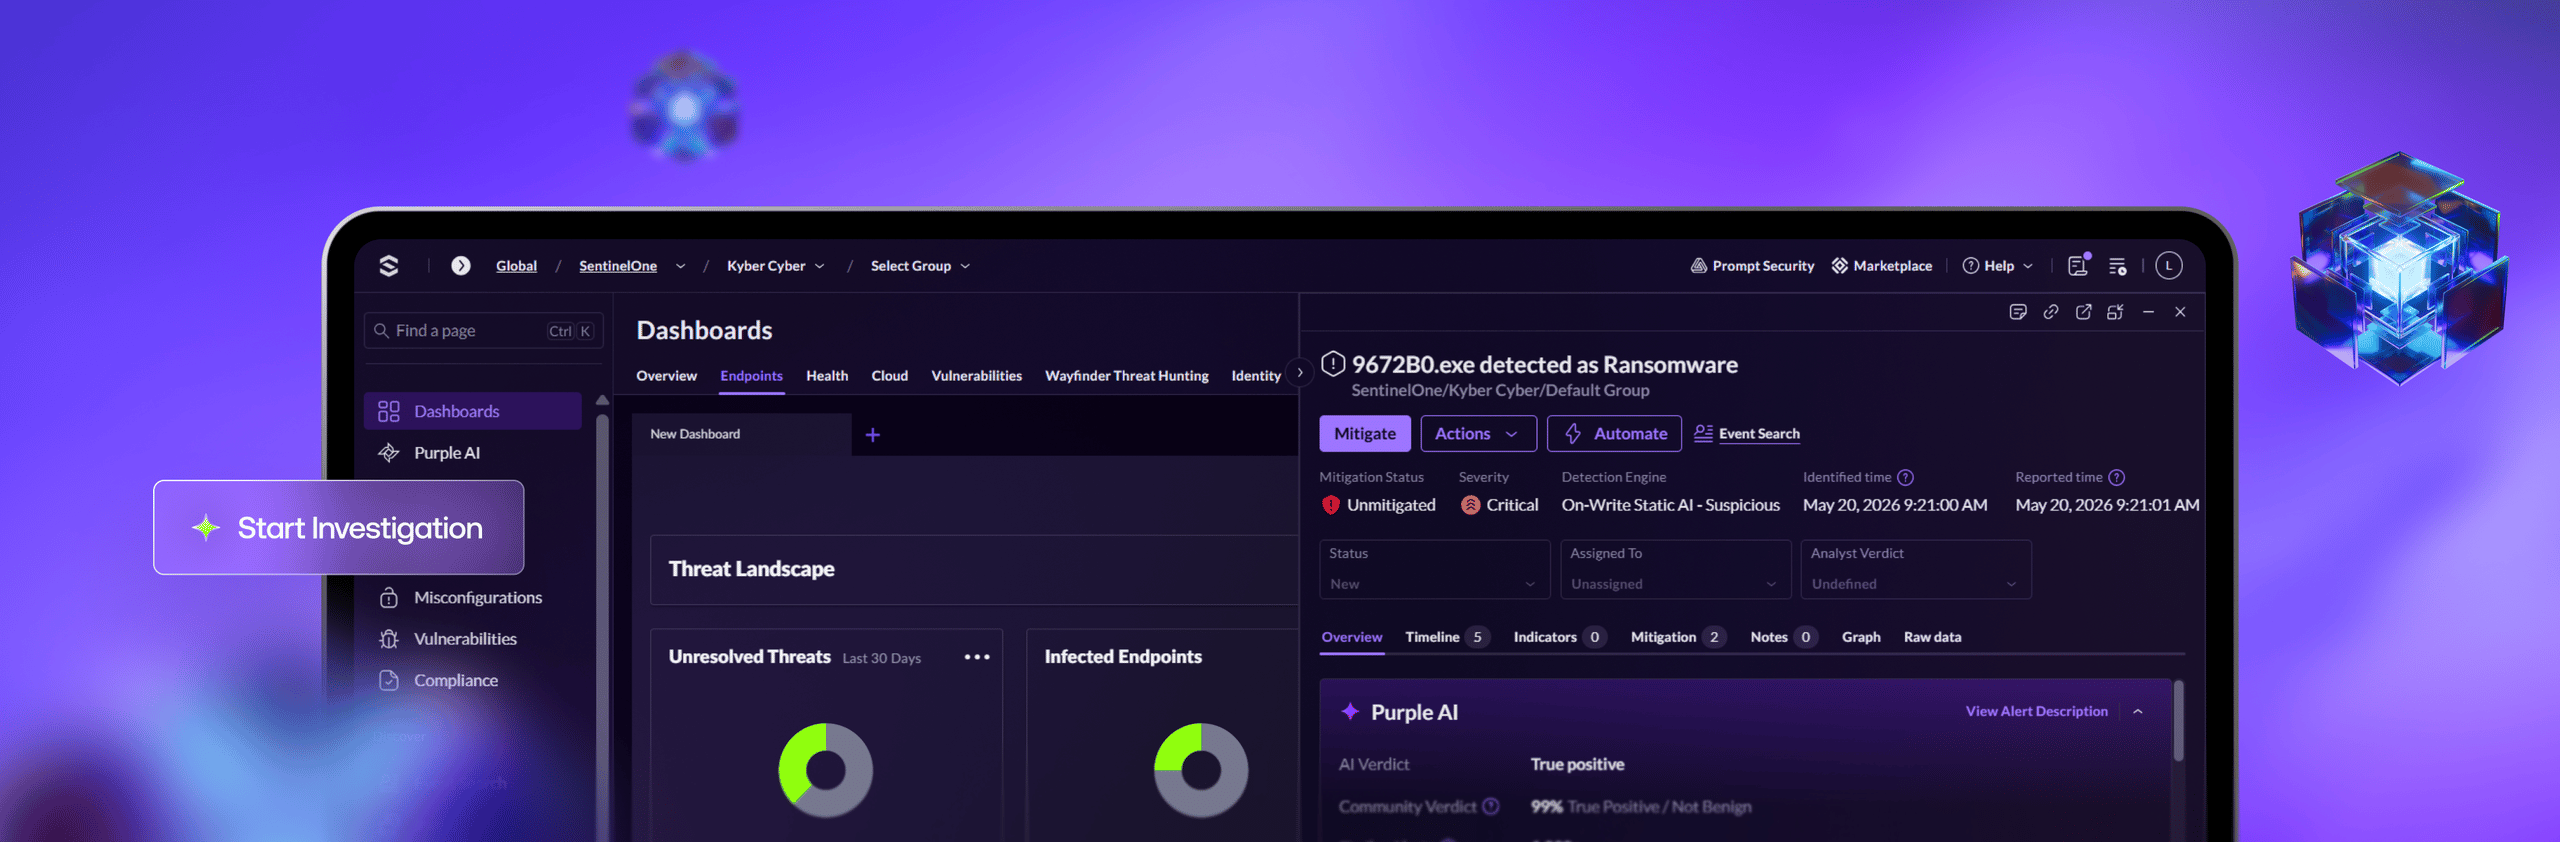
Task: Switch to the Cloud dashboard tab
Action: pos(889,376)
